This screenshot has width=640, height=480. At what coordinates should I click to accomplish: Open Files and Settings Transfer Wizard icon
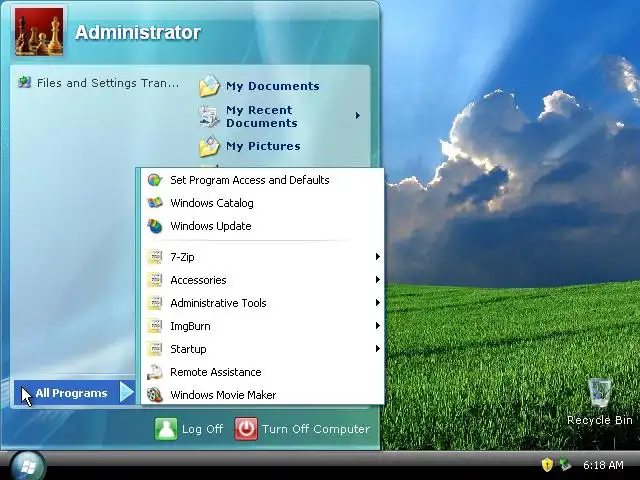[24, 82]
